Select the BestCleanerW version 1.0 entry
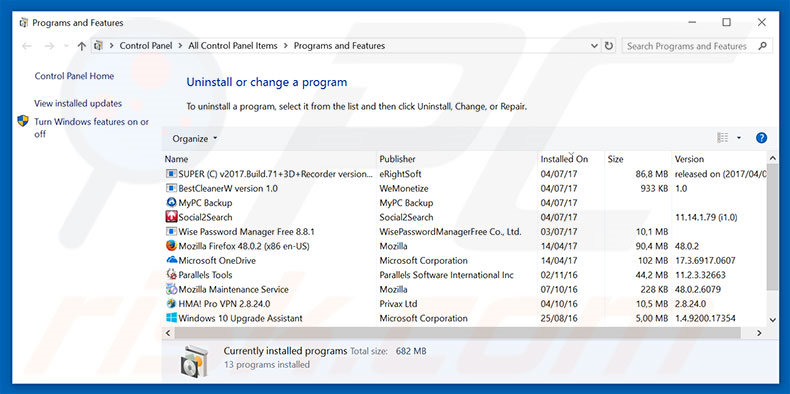Image resolution: width=790 pixels, height=394 pixels. click(228, 188)
